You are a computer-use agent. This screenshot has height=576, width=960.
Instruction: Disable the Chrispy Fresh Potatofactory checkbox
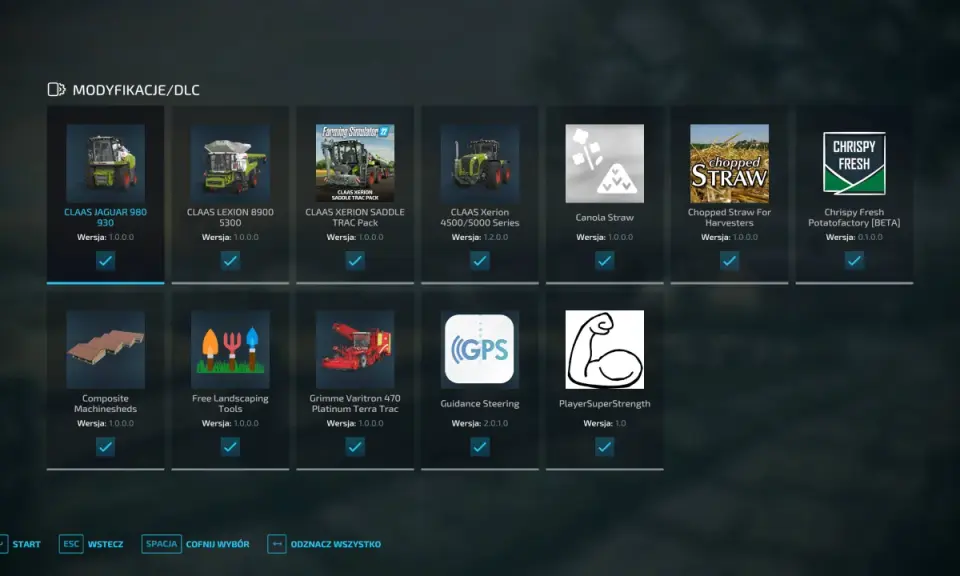(x=854, y=261)
